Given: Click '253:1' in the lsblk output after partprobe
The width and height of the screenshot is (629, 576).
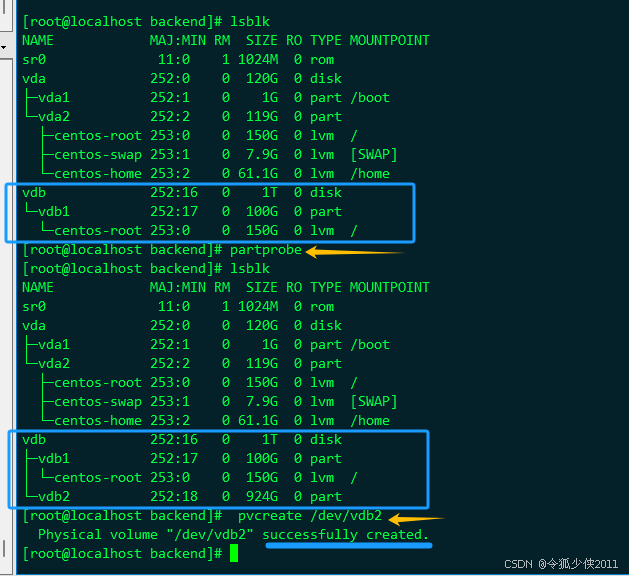Looking at the screenshot, I should point(170,402).
